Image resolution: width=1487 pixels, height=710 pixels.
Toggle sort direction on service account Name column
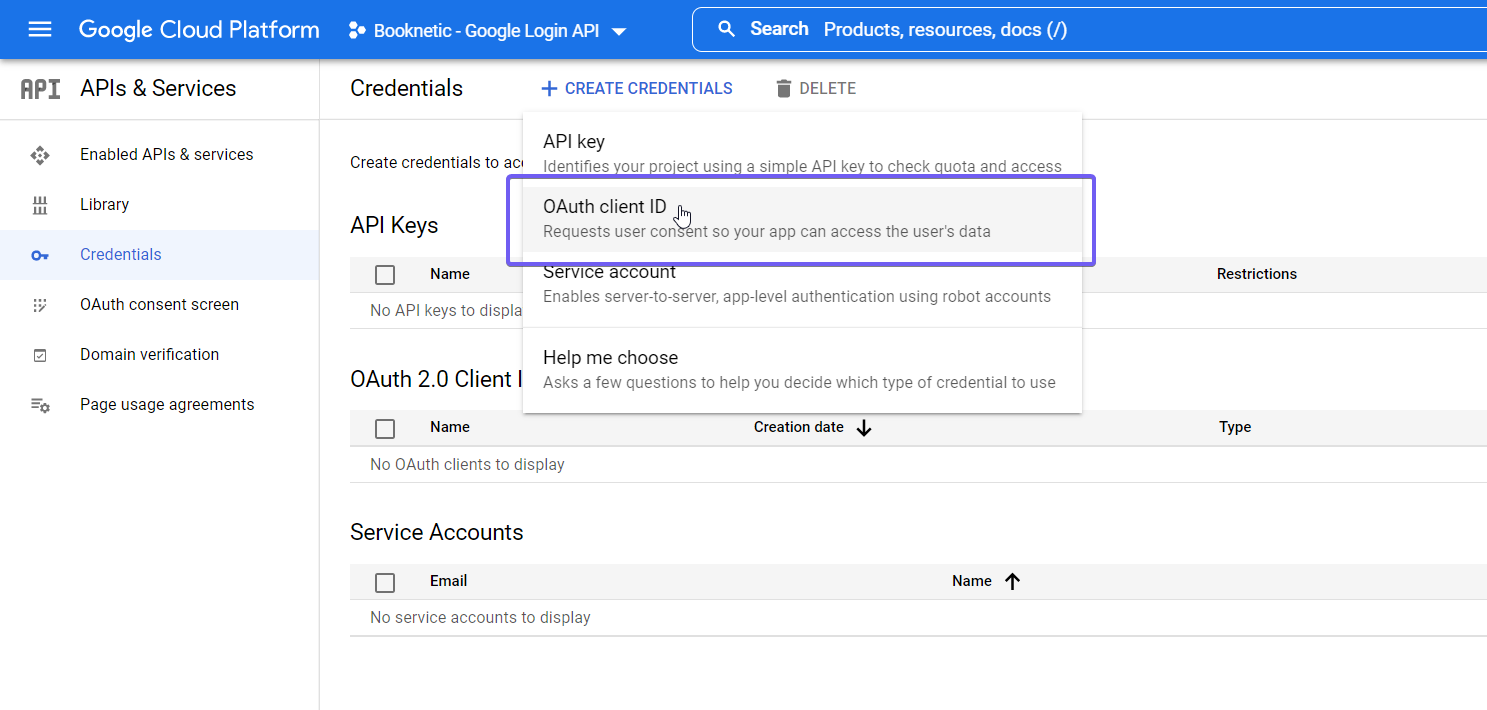(1012, 580)
